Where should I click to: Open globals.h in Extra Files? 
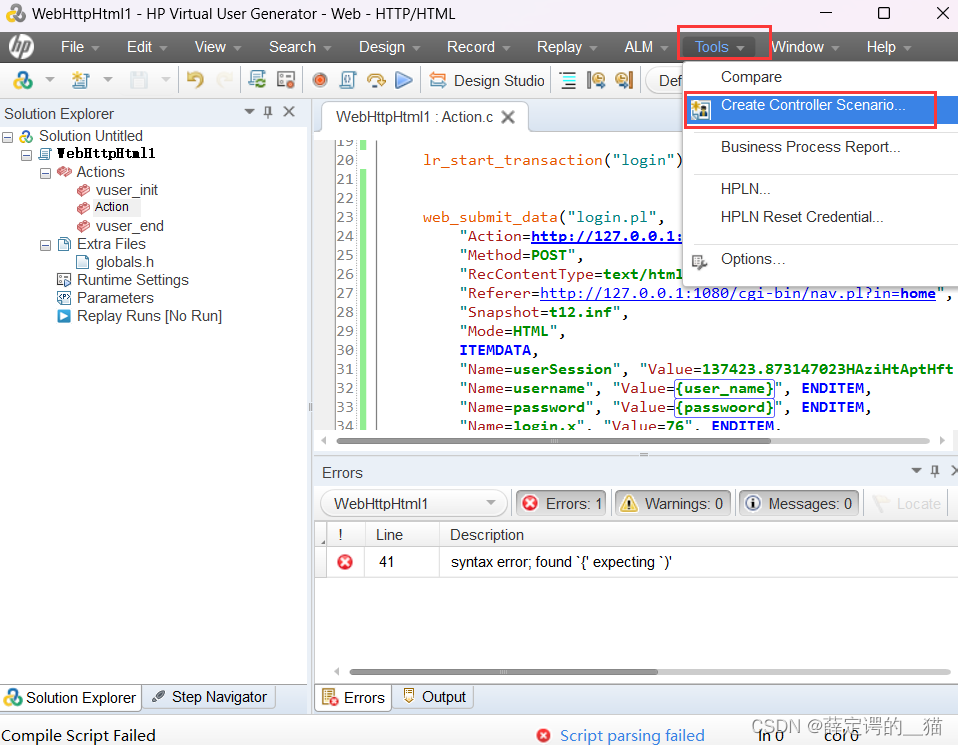(125, 262)
